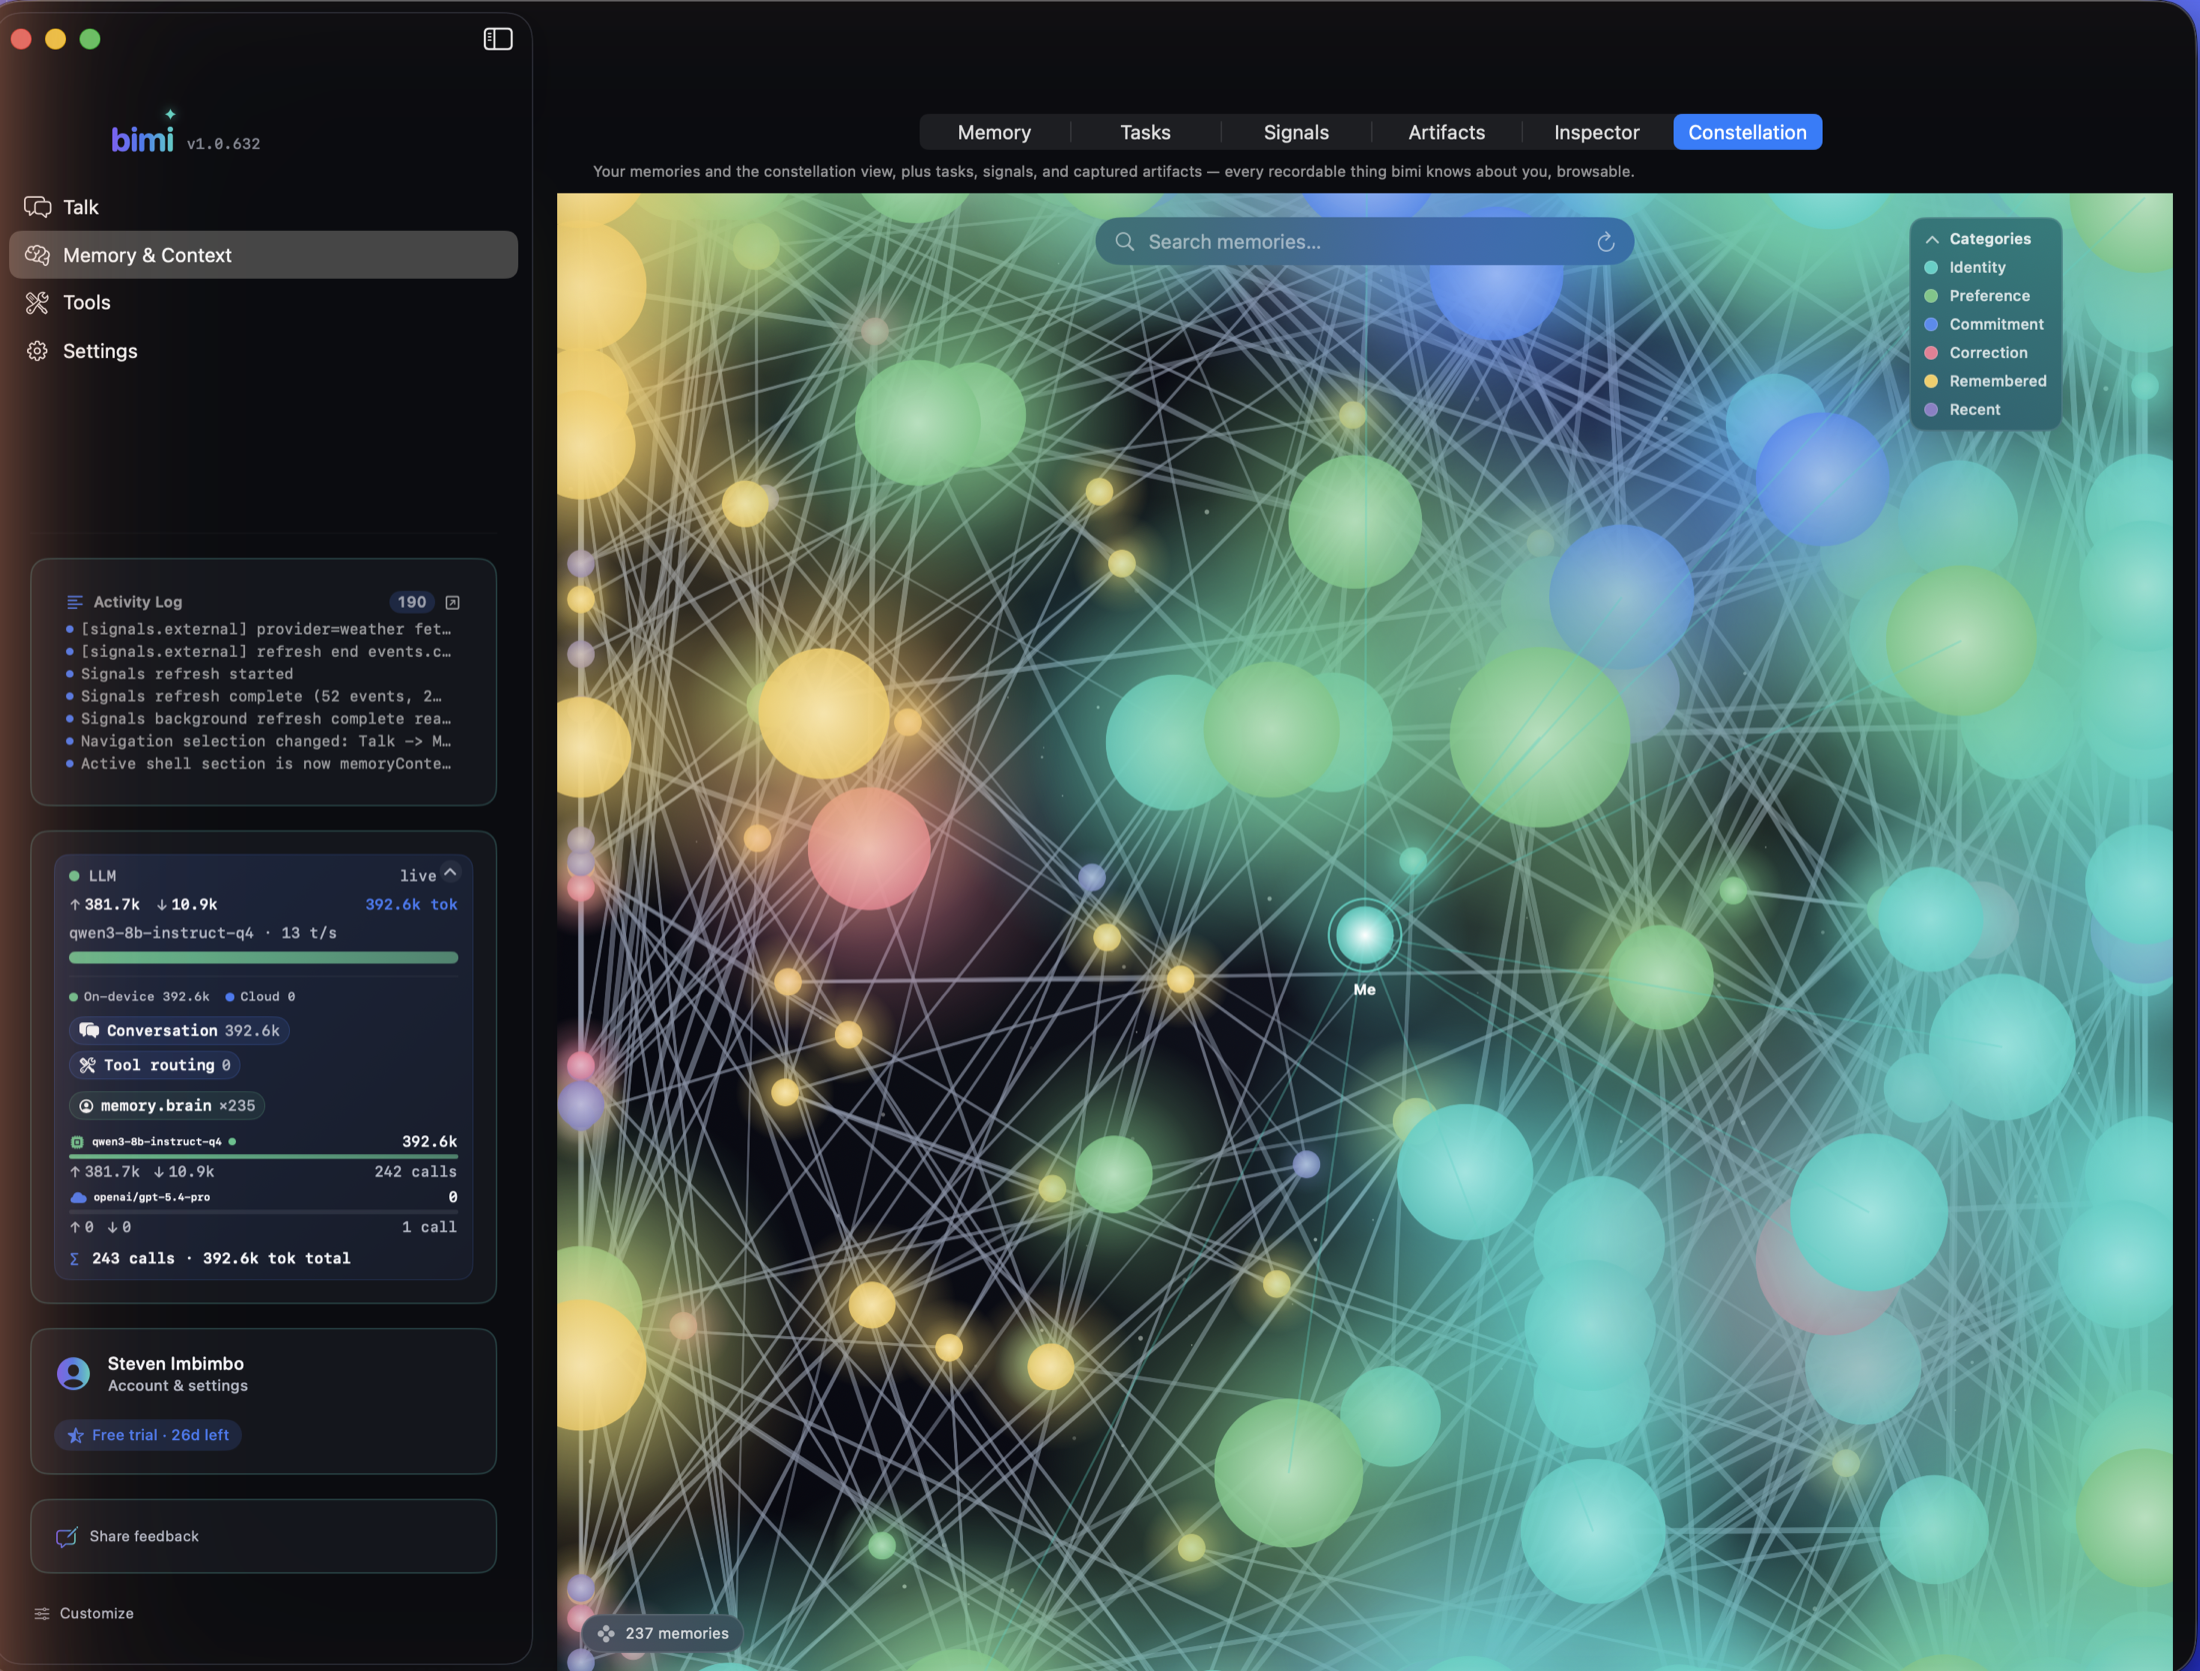Click the Tools wrench icon
Screen dimensions: 2200x1671
click(x=38, y=303)
